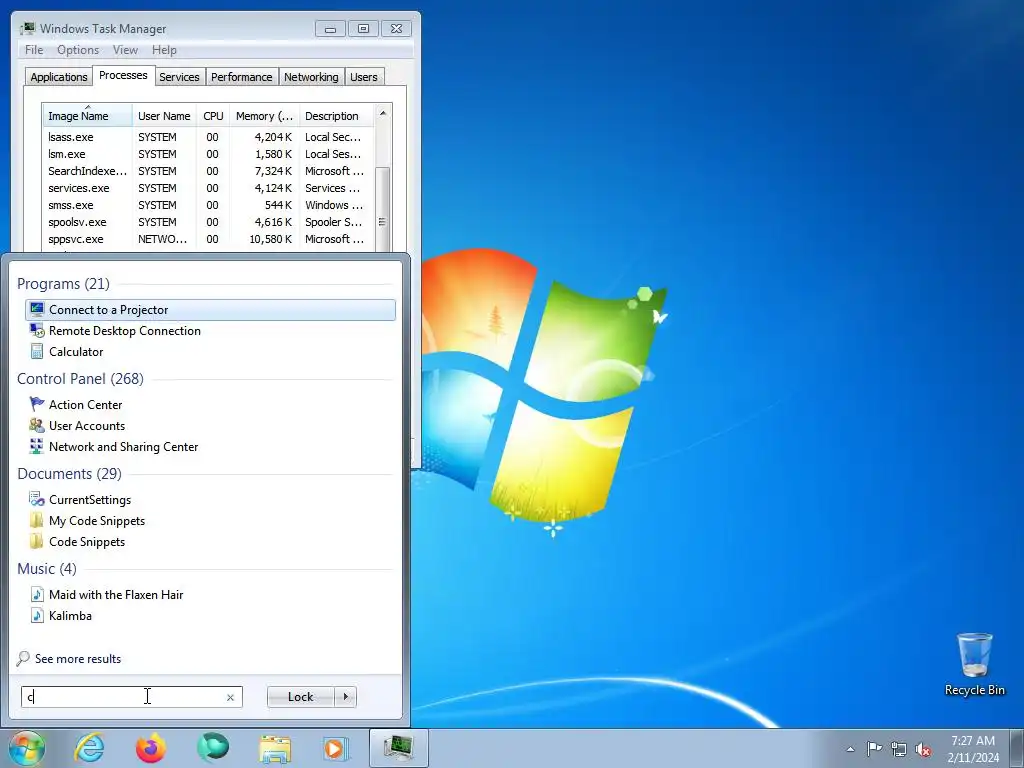Click the process list scroll up arrow

click(x=383, y=113)
